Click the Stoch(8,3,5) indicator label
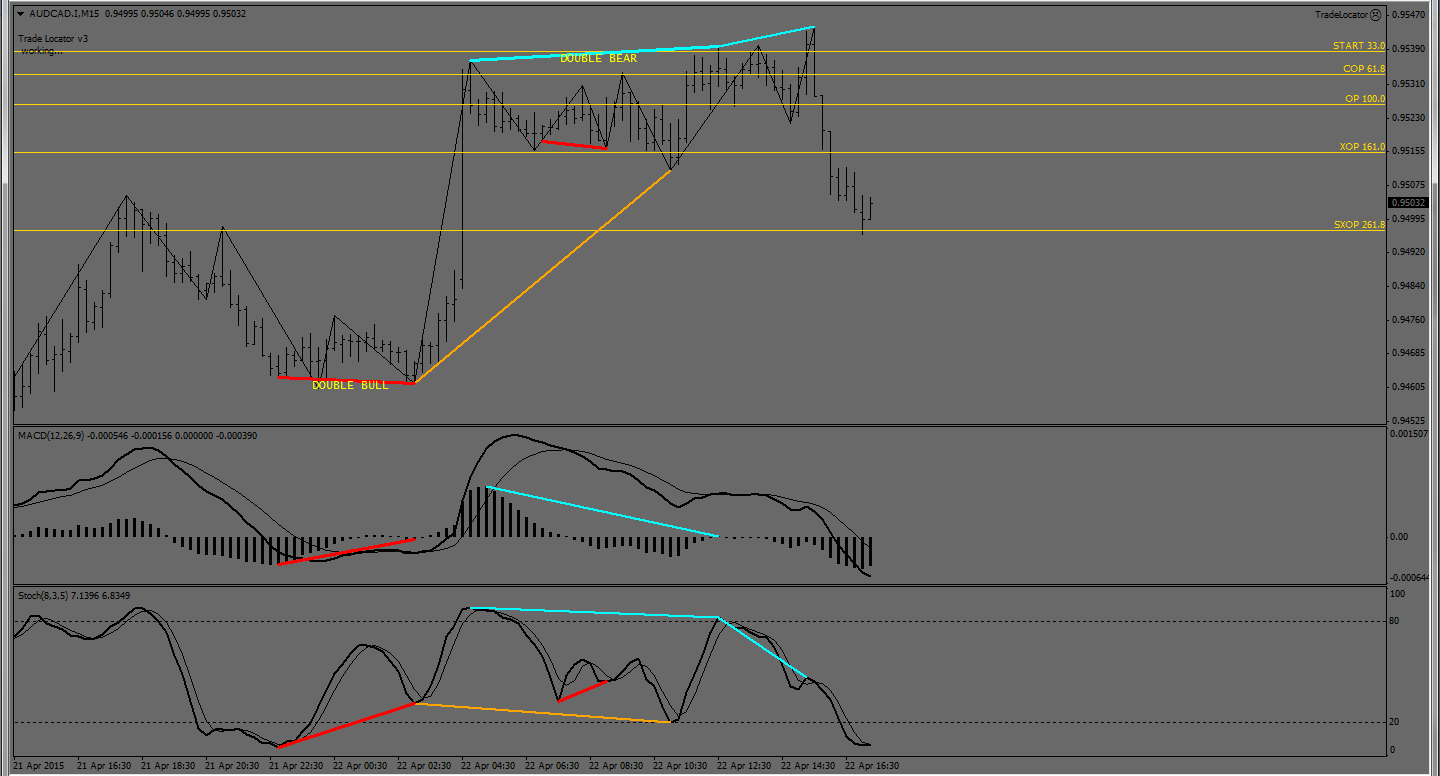Image resolution: width=1440 pixels, height=776 pixels. coord(43,596)
